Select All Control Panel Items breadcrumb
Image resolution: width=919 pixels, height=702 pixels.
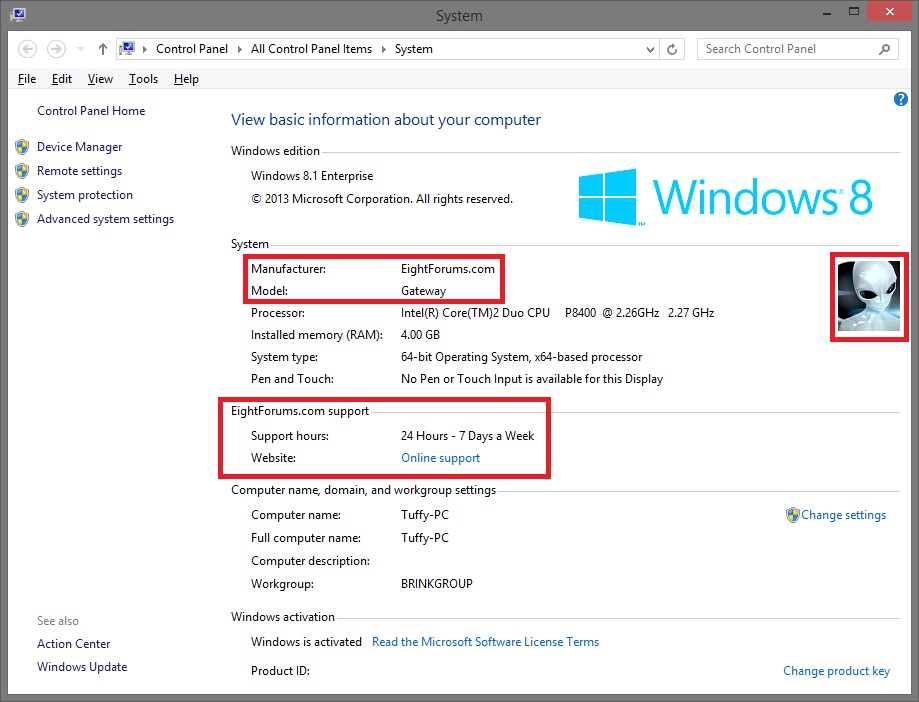(x=311, y=49)
